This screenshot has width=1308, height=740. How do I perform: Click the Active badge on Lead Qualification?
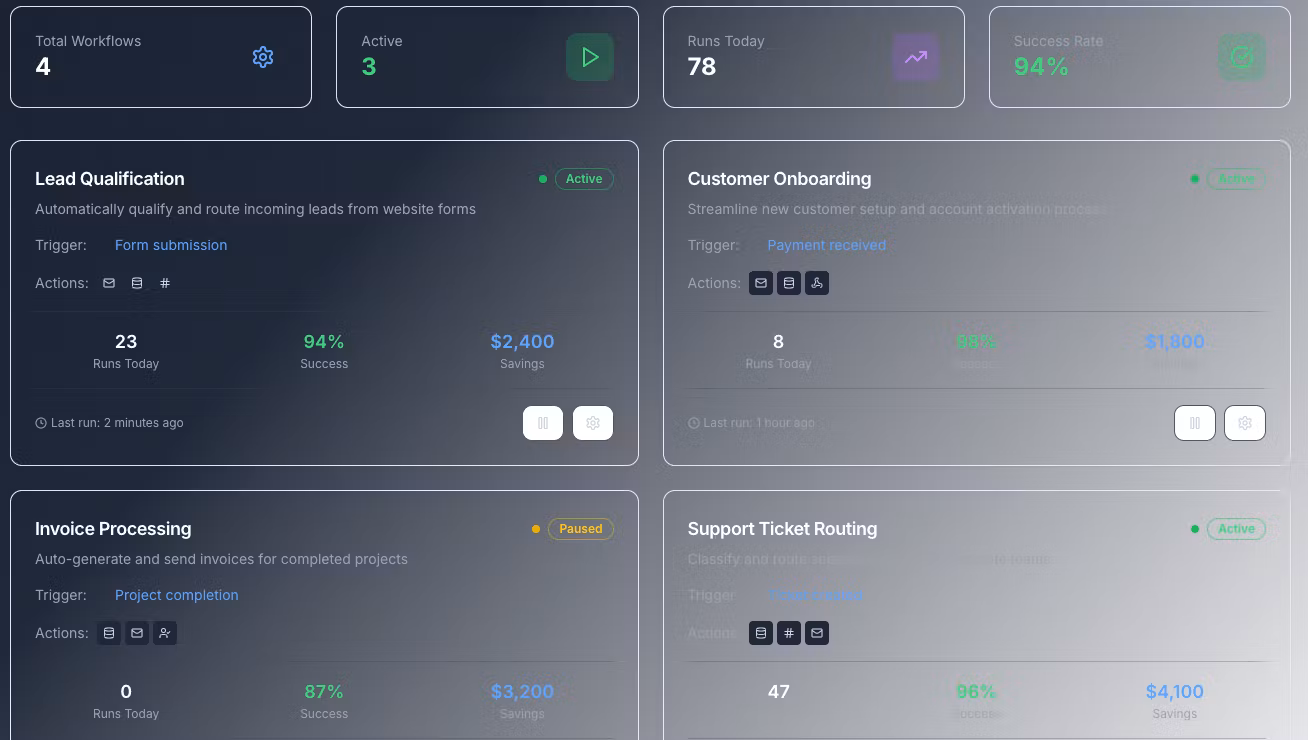583,179
